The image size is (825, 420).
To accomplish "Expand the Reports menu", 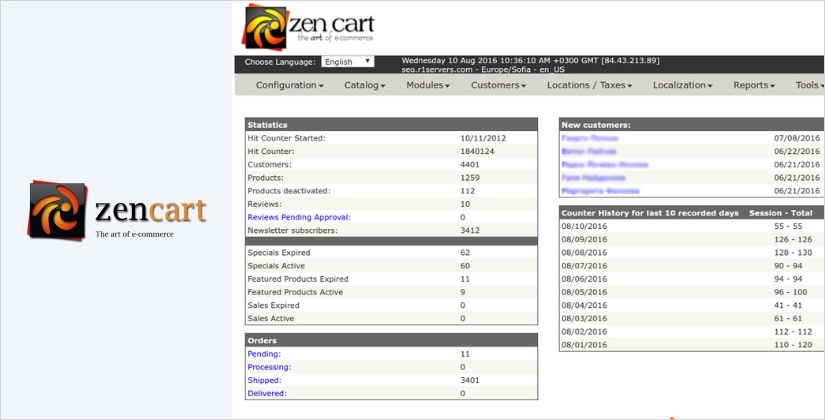I will point(753,86).
